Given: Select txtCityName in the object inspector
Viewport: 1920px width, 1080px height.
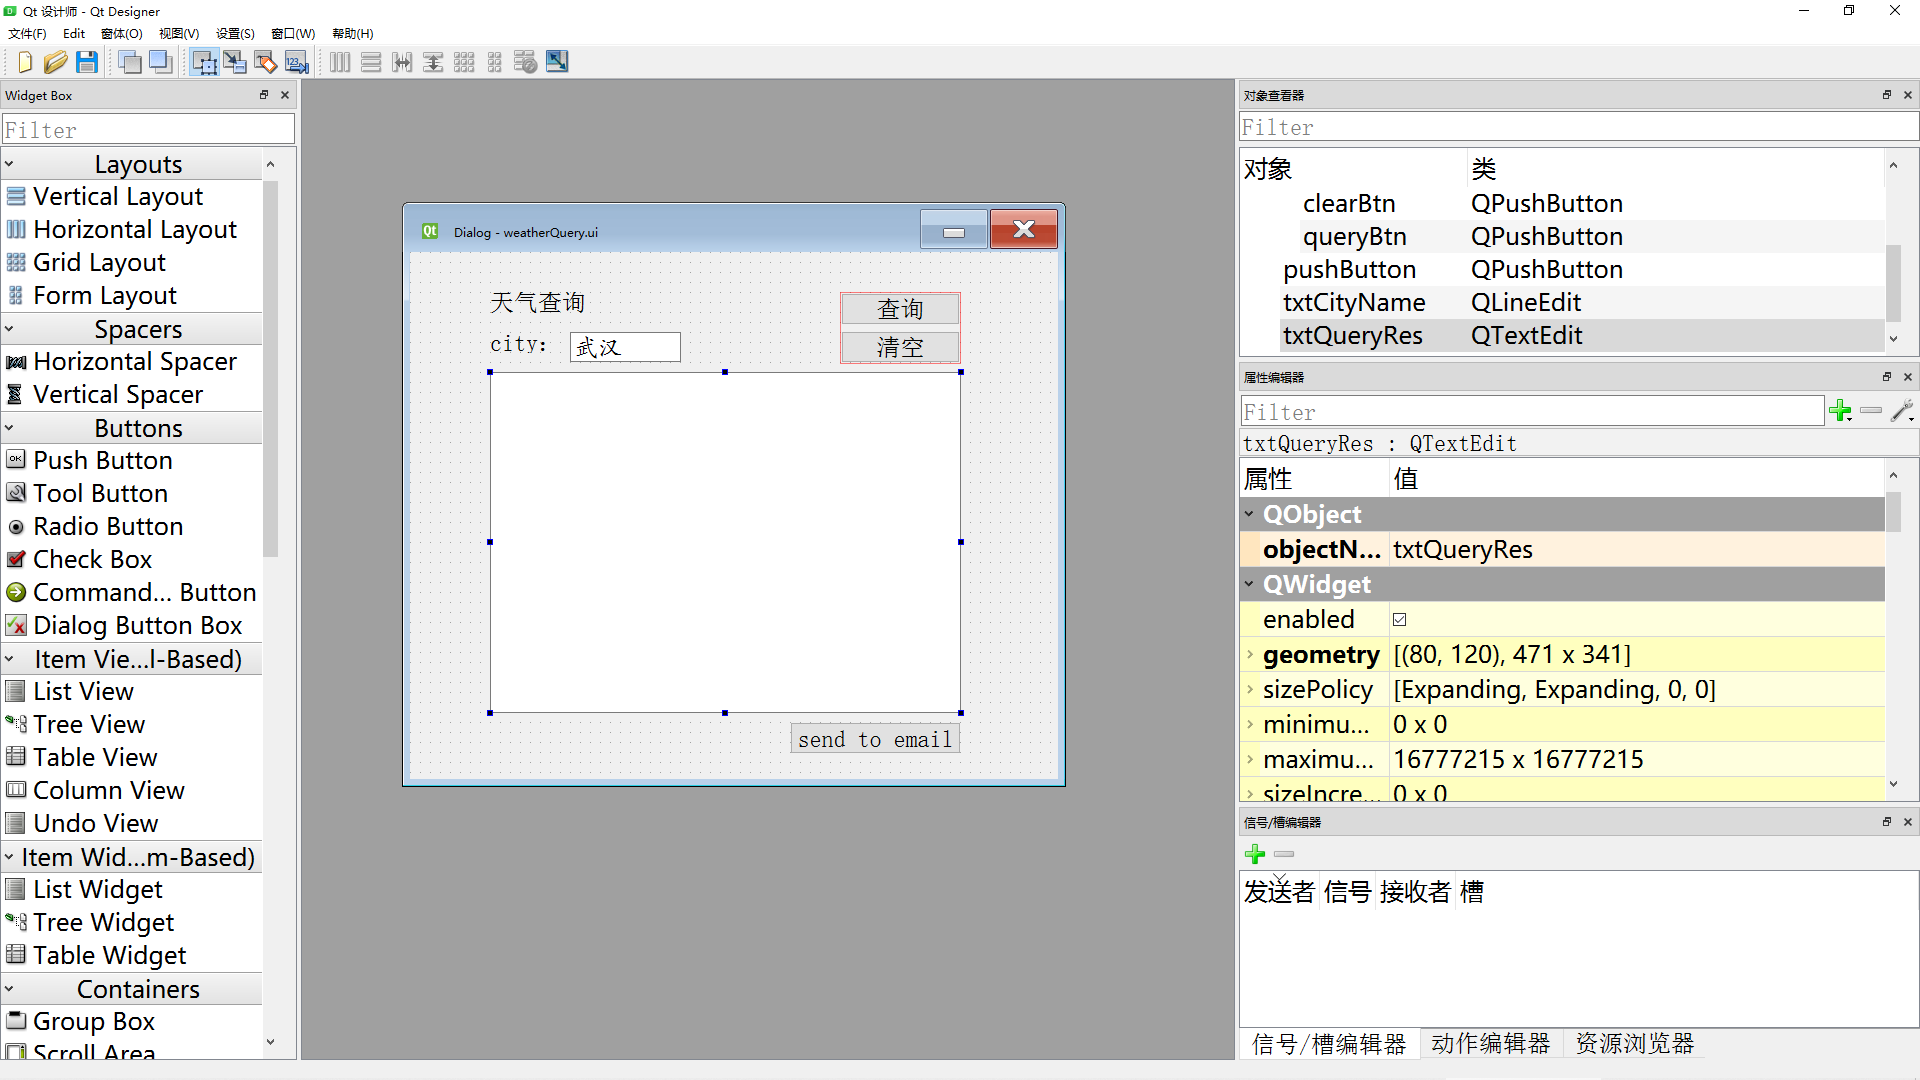Looking at the screenshot, I should coord(1354,303).
